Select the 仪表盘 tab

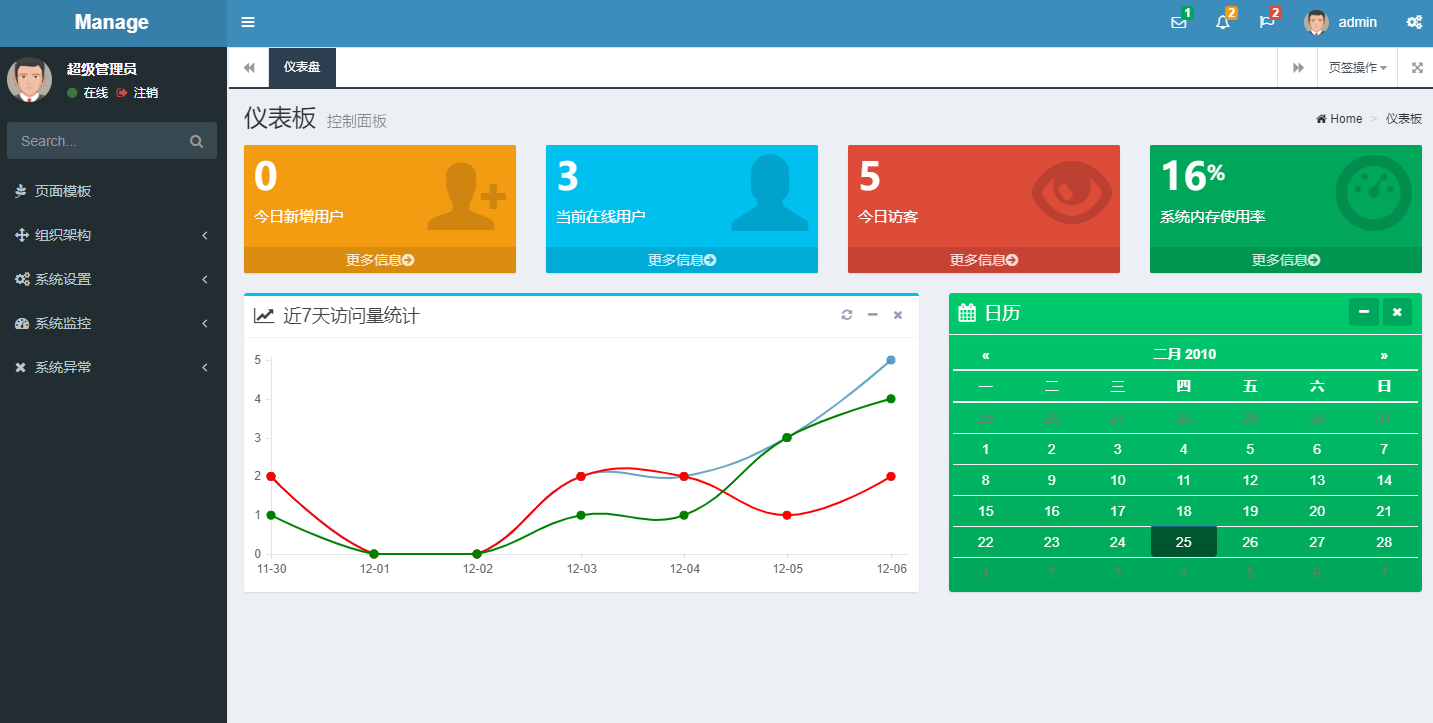tap(302, 67)
